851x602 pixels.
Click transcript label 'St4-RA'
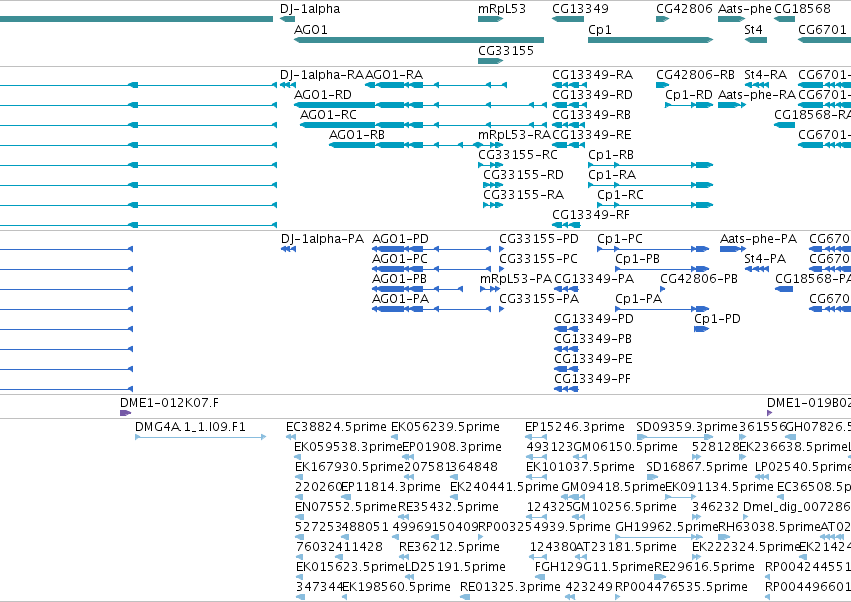point(765,74)
